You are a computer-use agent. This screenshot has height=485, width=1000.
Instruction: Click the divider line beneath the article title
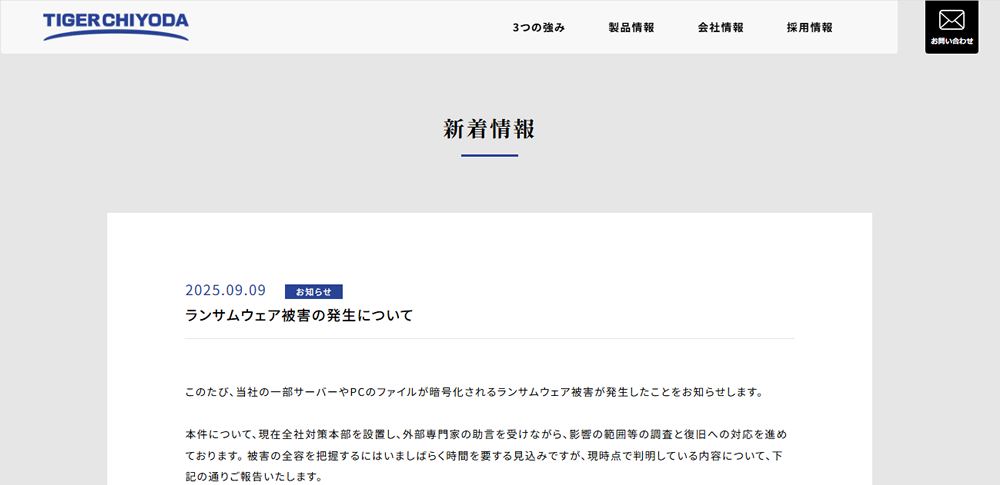pos(489,339)
